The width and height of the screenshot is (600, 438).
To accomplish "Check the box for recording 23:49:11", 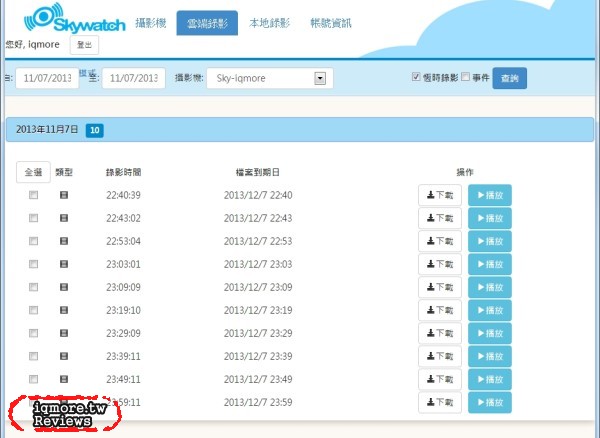I will point(34,379).
